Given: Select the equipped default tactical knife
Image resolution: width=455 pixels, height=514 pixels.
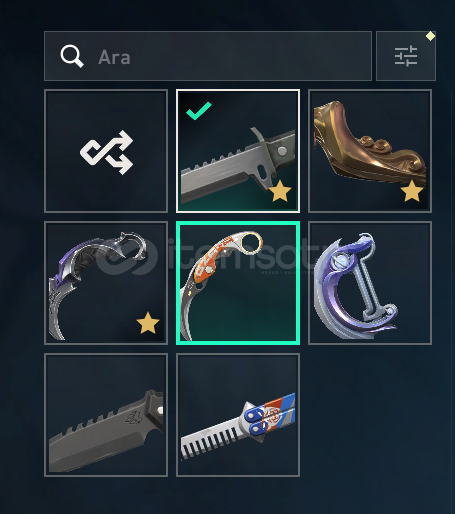Looking at the screenshot, I should click(x=238, y=151).
